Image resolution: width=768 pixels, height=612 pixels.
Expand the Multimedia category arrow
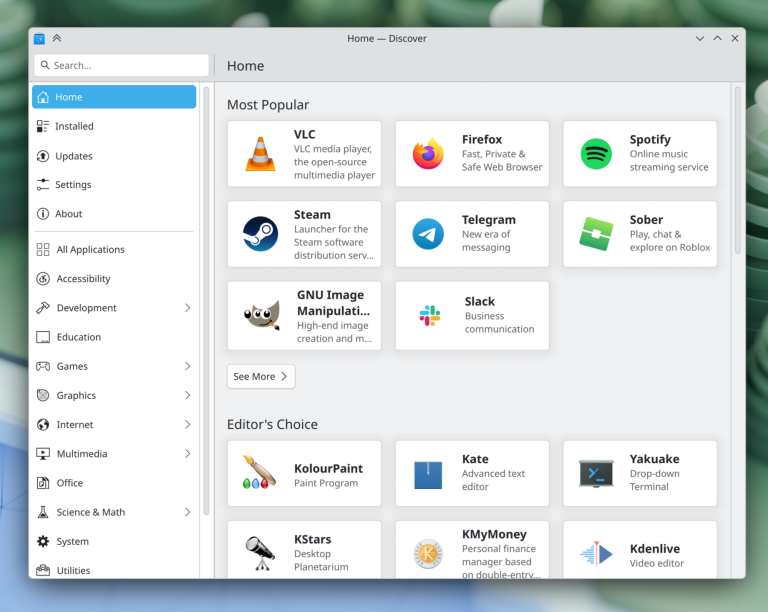point(188,454)
